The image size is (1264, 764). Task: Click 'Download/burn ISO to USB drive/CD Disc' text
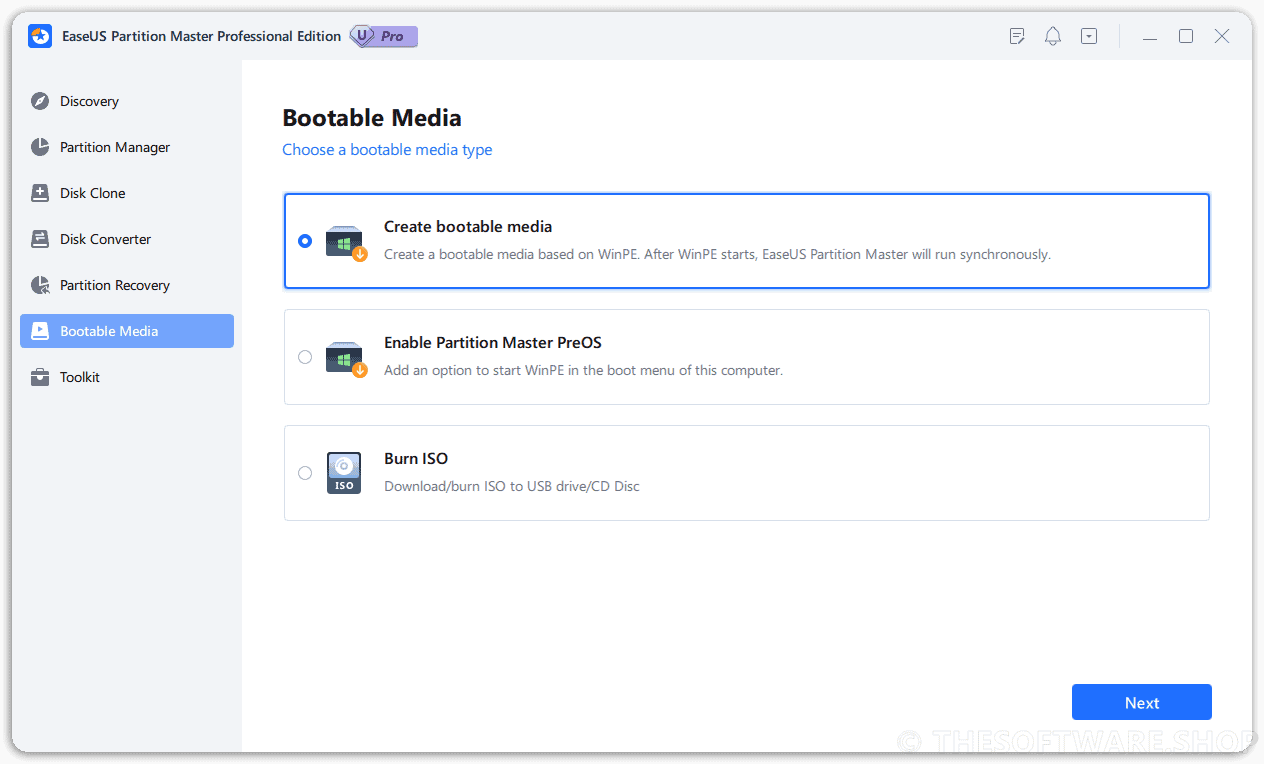point(512,487)
